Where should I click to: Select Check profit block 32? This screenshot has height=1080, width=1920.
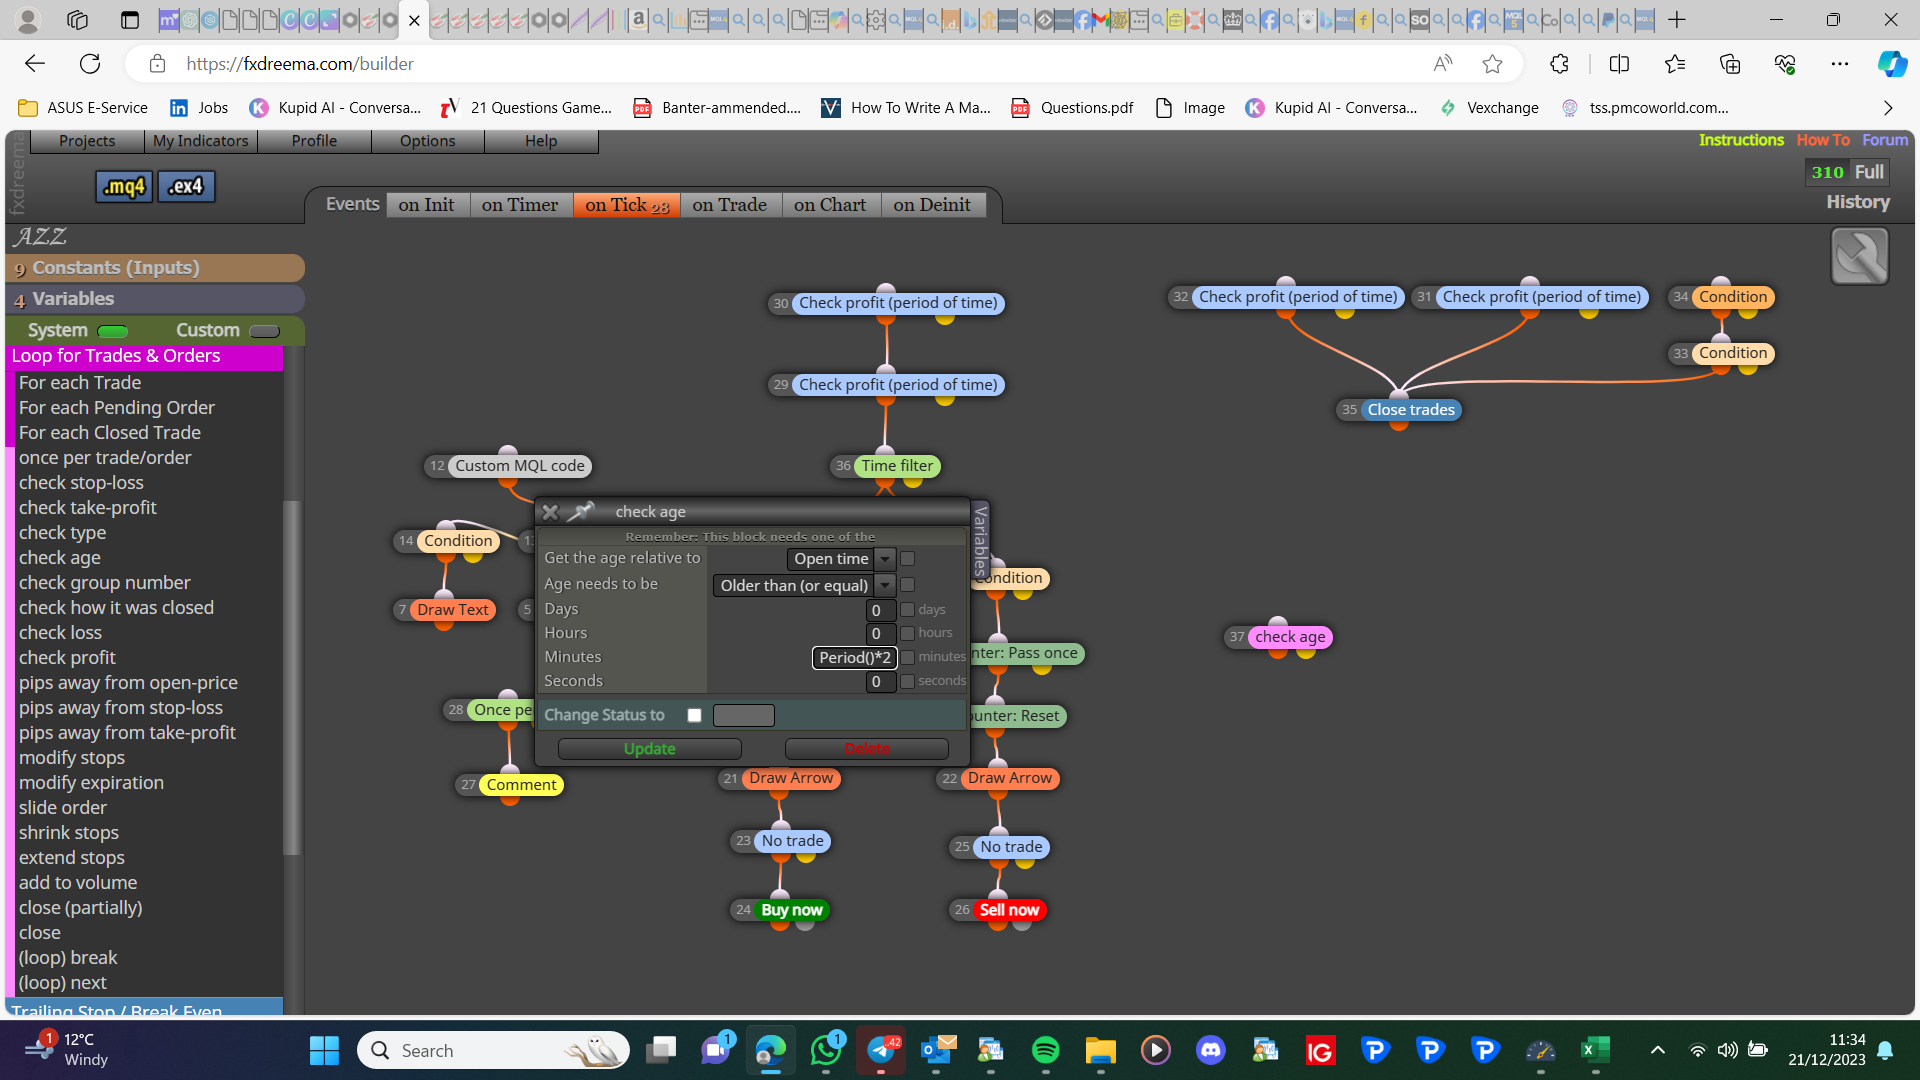(1298, 297)
